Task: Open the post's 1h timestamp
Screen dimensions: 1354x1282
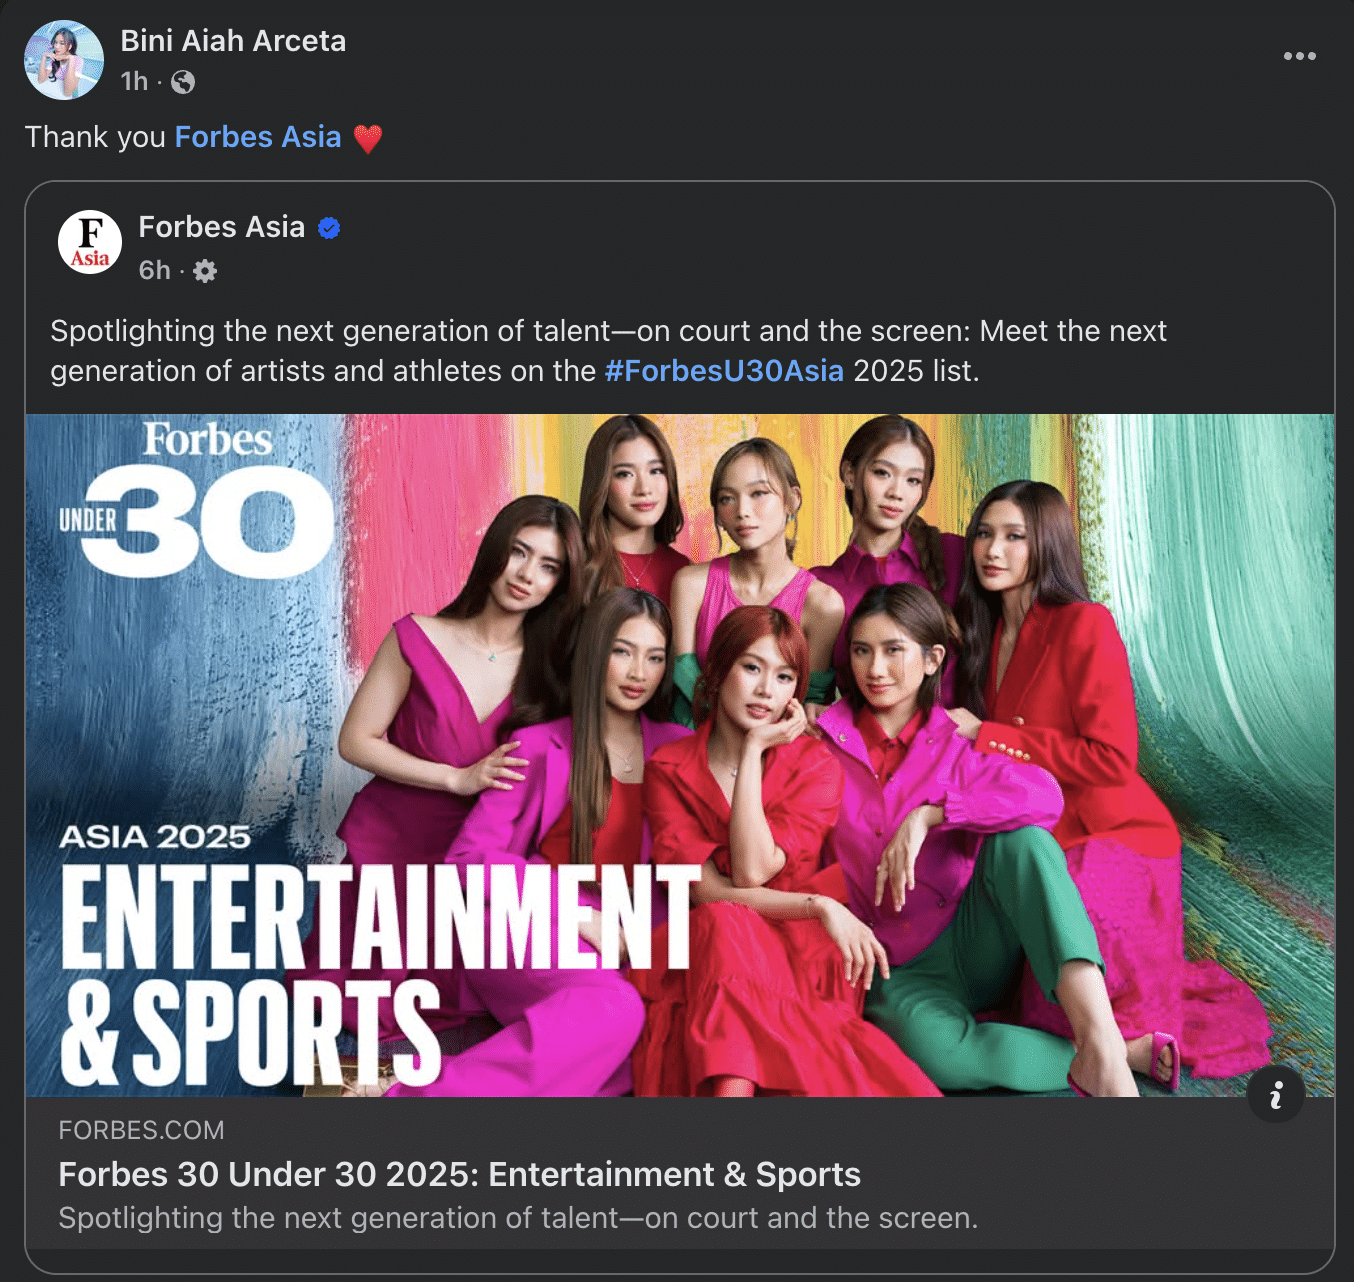Action: point(134,81)
